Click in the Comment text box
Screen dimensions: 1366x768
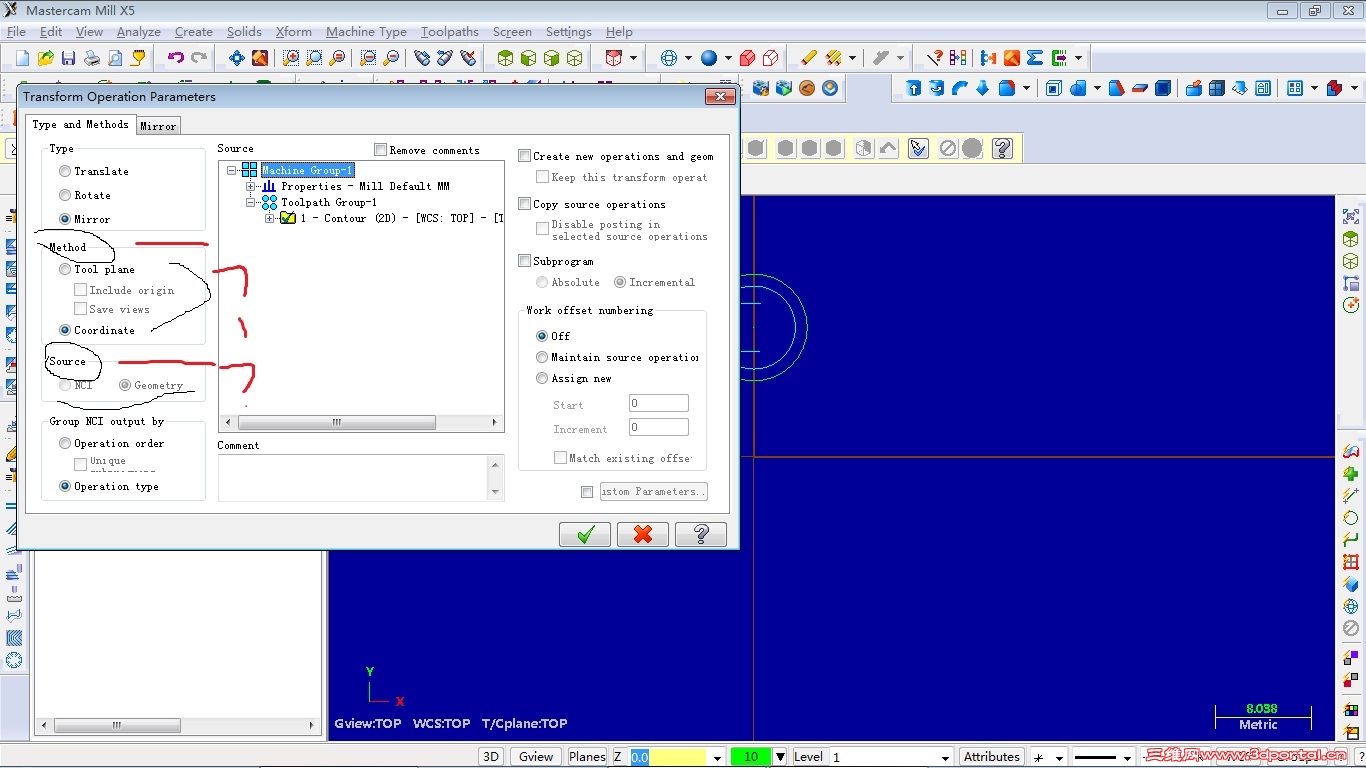click(x=354, y=478)
